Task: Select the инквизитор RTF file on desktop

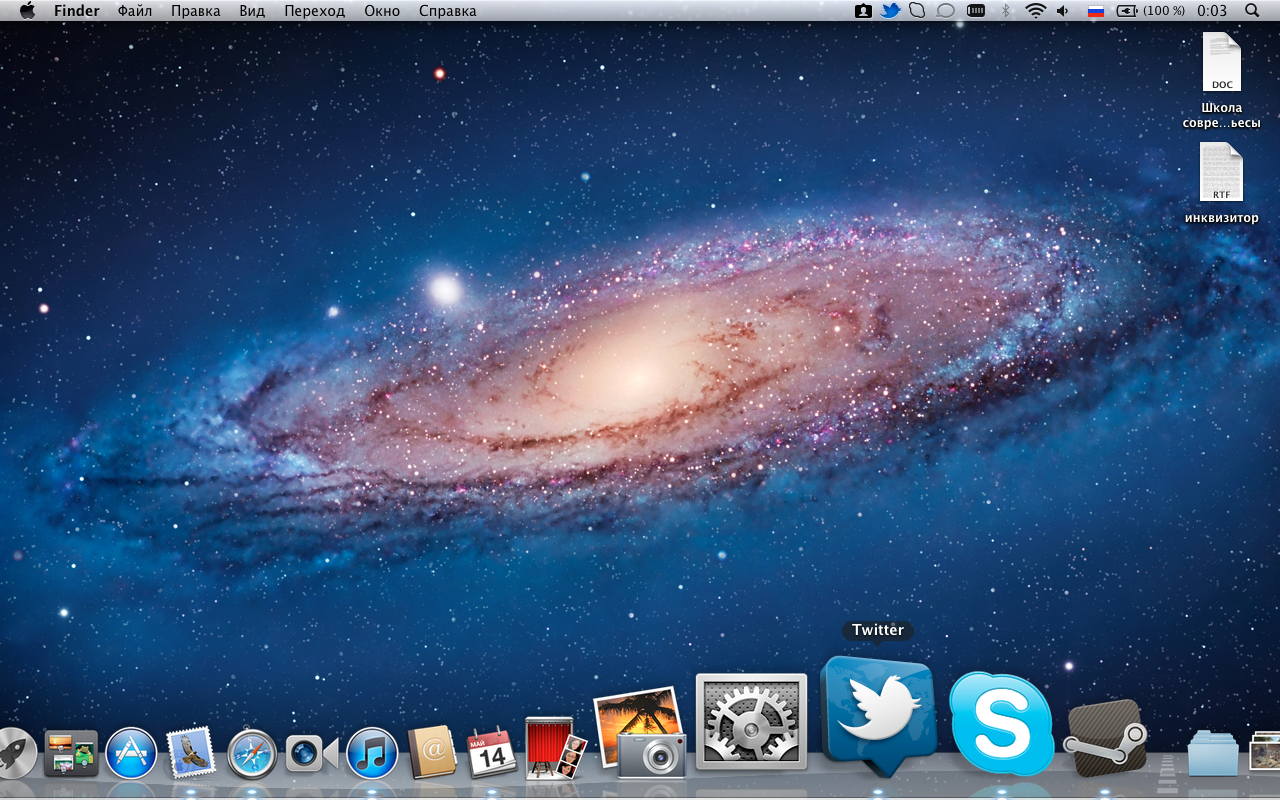Action: (x=1221, y=173)
